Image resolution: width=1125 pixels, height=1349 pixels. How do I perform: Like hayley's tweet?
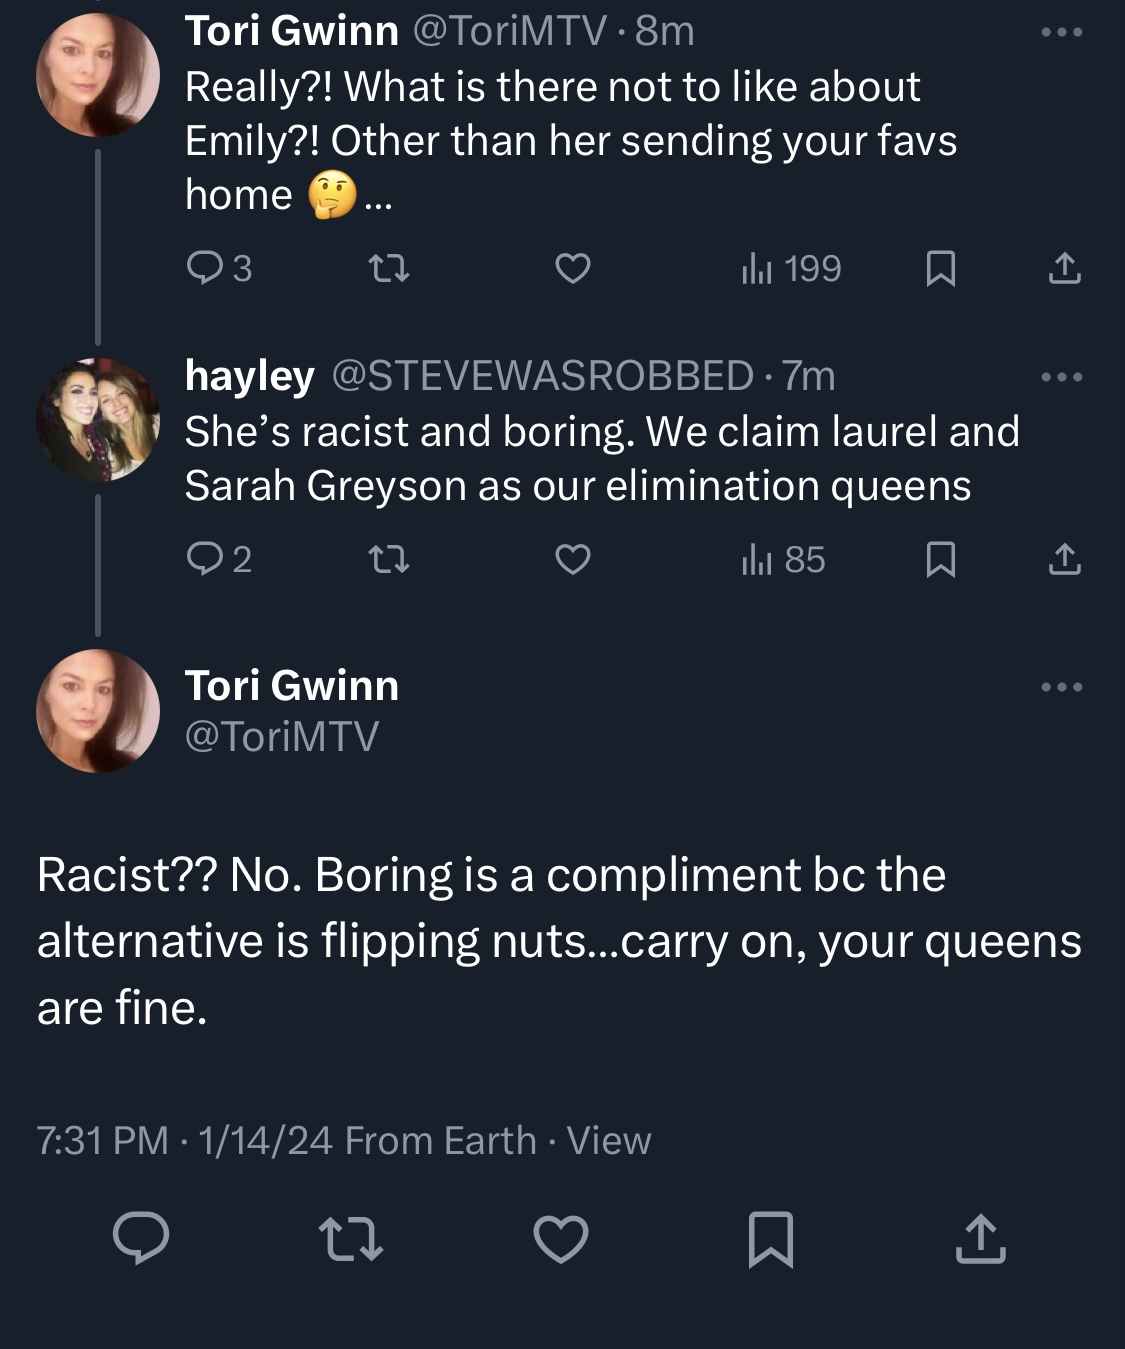pyautogui.click(x=572, y=559)
